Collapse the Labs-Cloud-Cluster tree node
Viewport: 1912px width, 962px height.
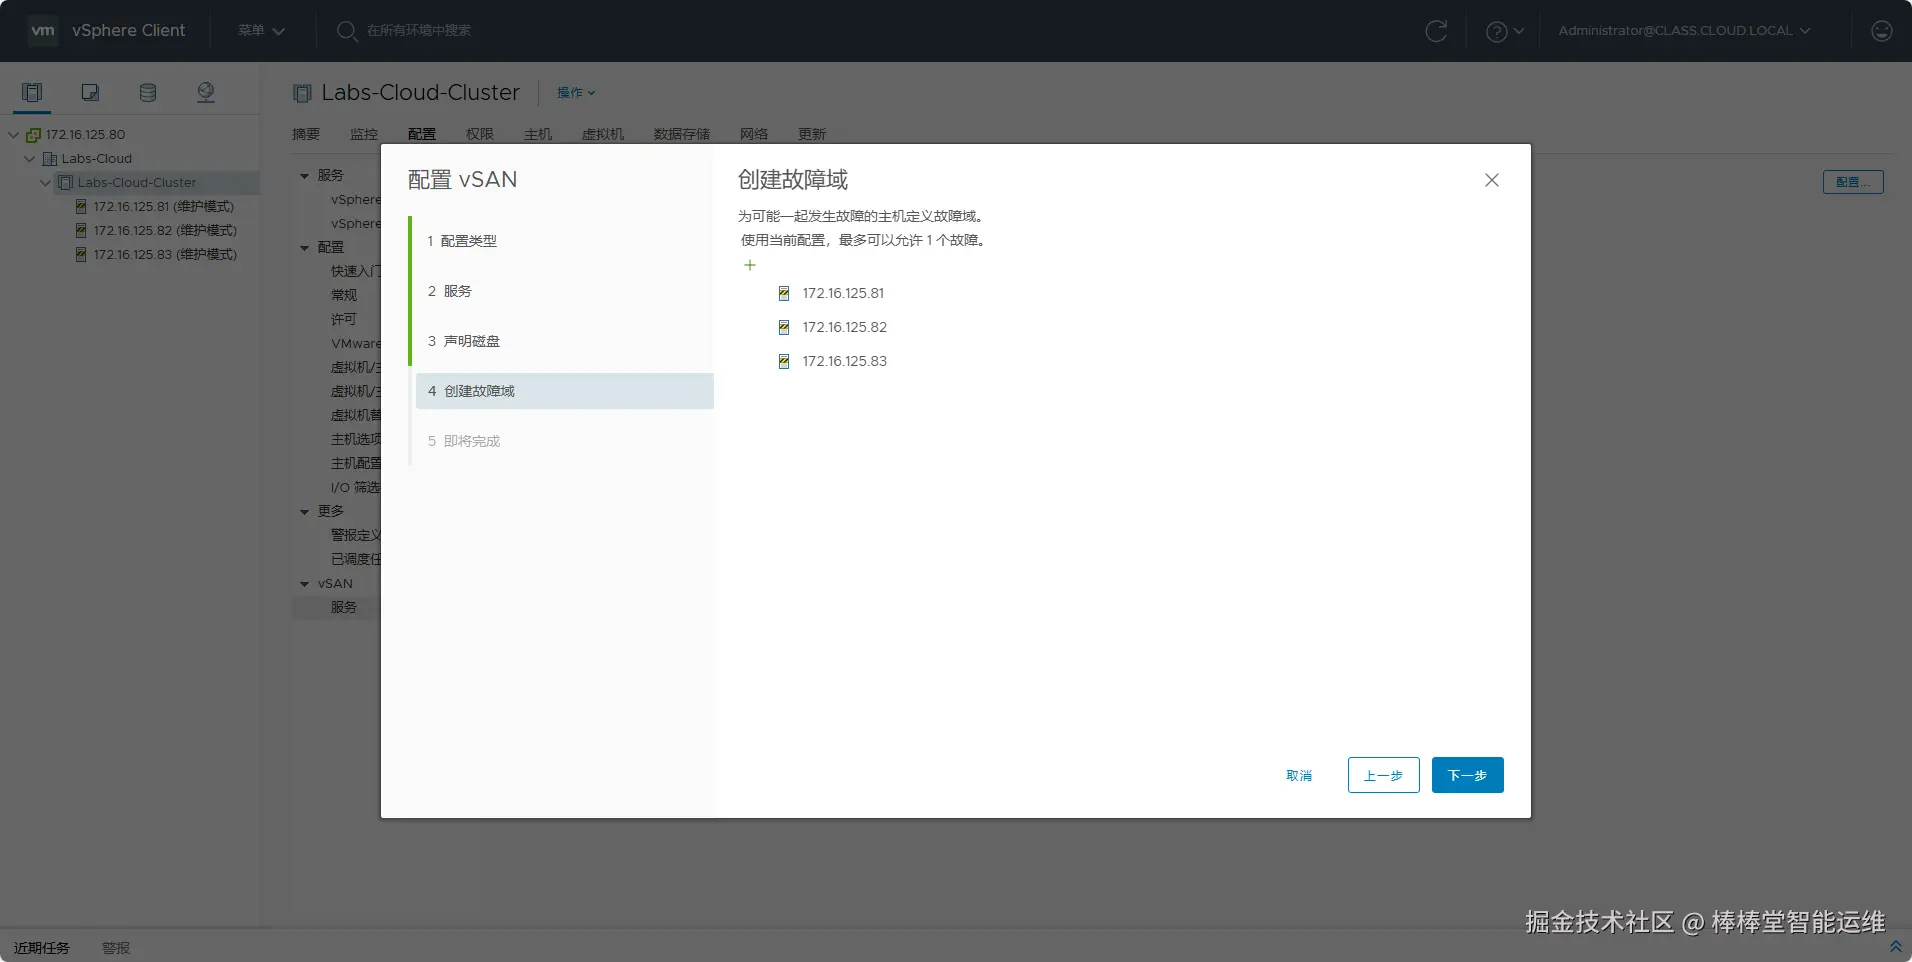[x=46, y=183]
